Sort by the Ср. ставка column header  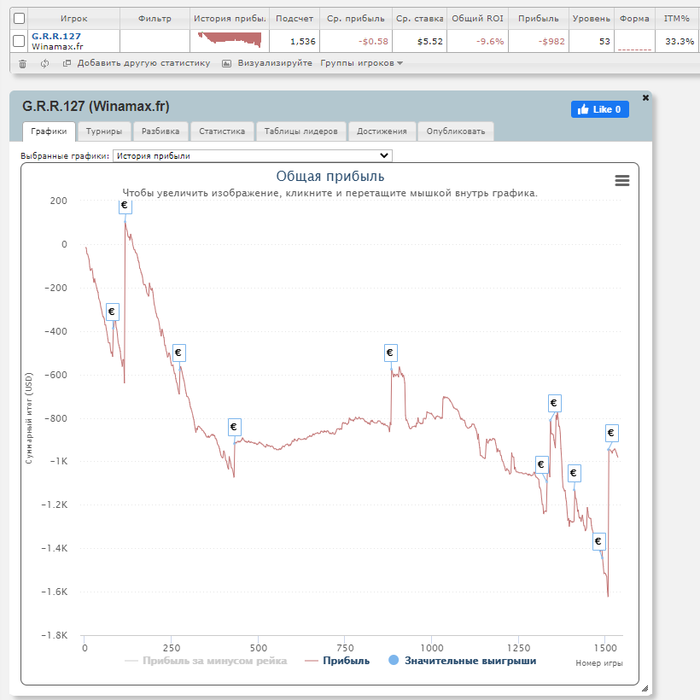pos(420,19)
